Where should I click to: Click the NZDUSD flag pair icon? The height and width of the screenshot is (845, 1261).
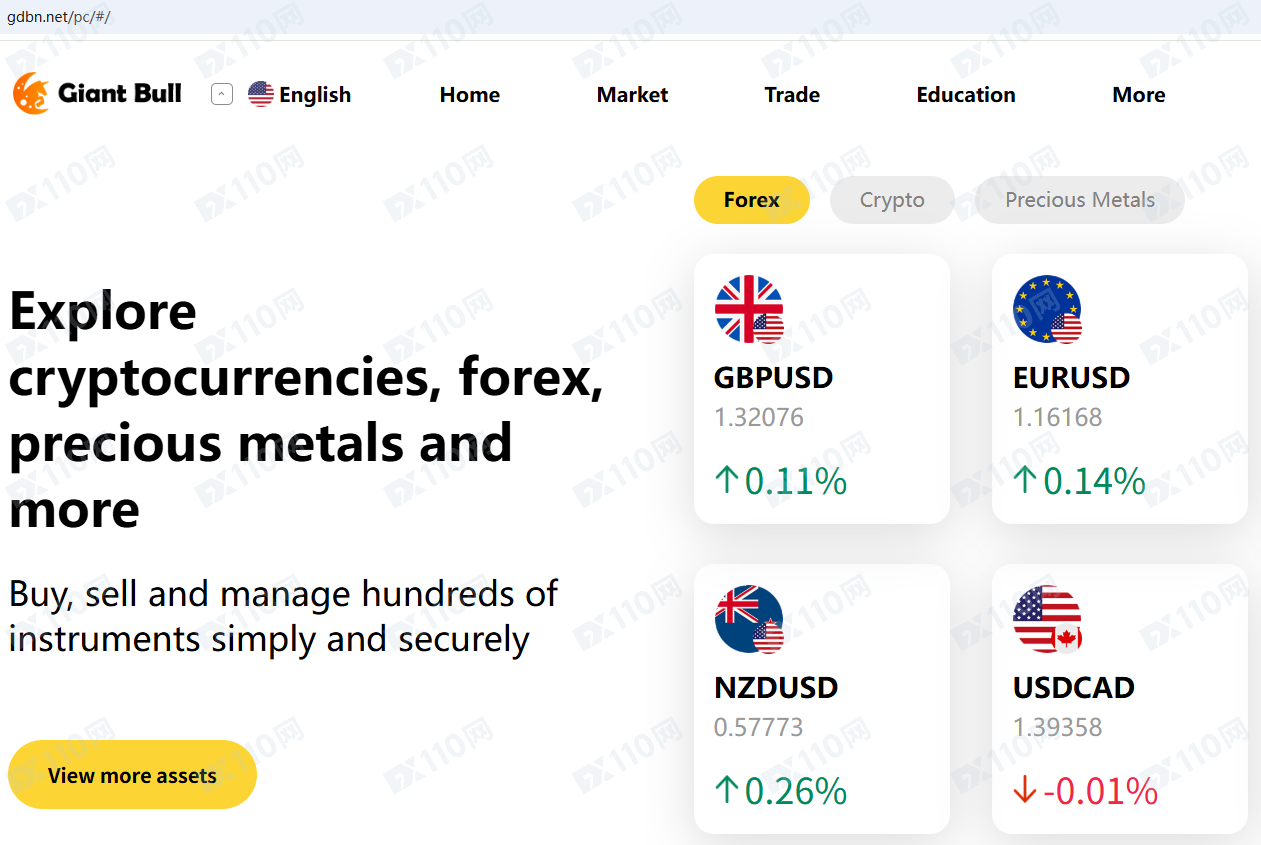click(x=749, y=619)
